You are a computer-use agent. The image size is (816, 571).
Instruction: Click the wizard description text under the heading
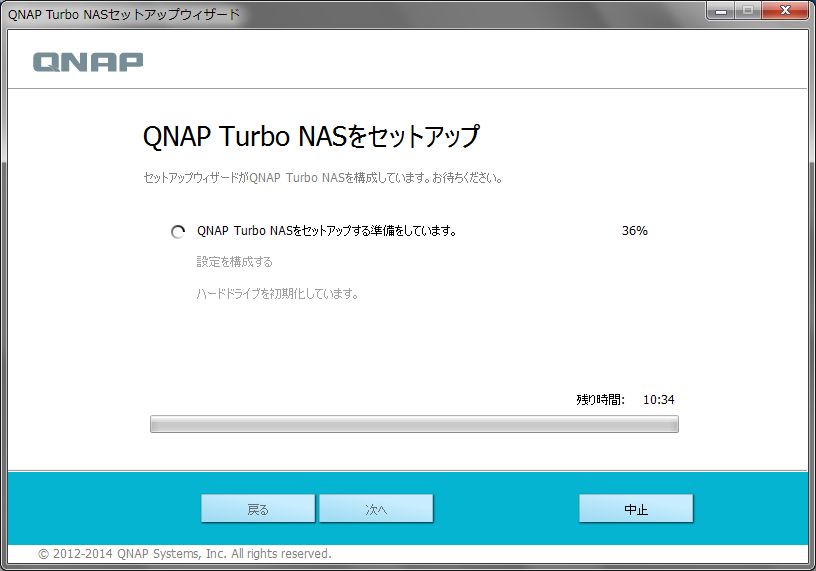pos(322,179)
